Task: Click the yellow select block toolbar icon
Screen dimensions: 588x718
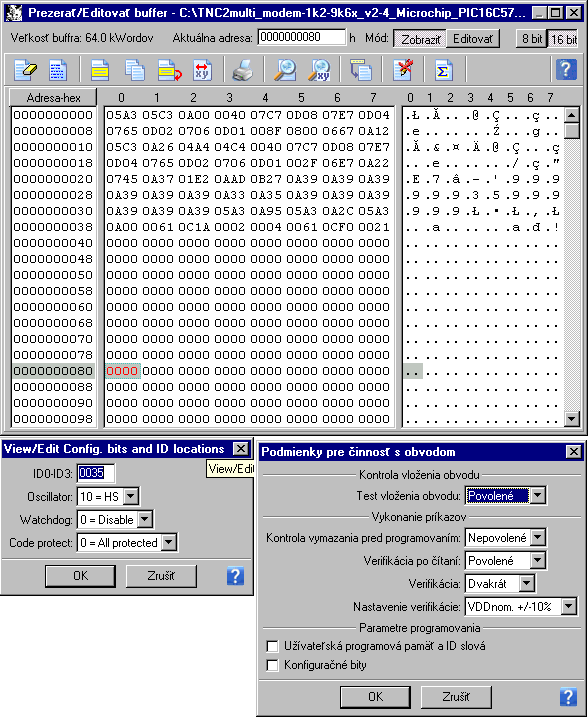Action: point(99,70)
